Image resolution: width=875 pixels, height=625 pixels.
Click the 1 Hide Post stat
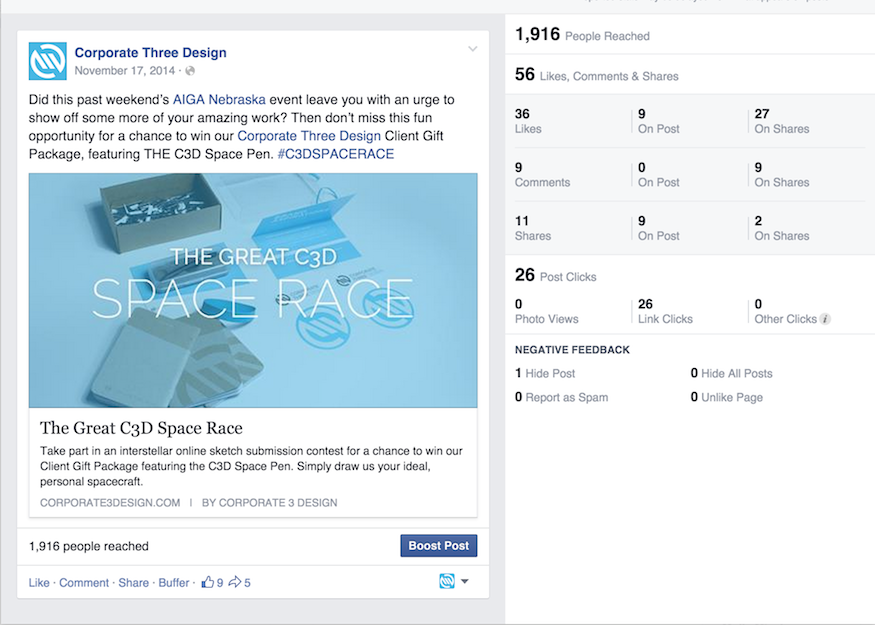tap(545, 373)
